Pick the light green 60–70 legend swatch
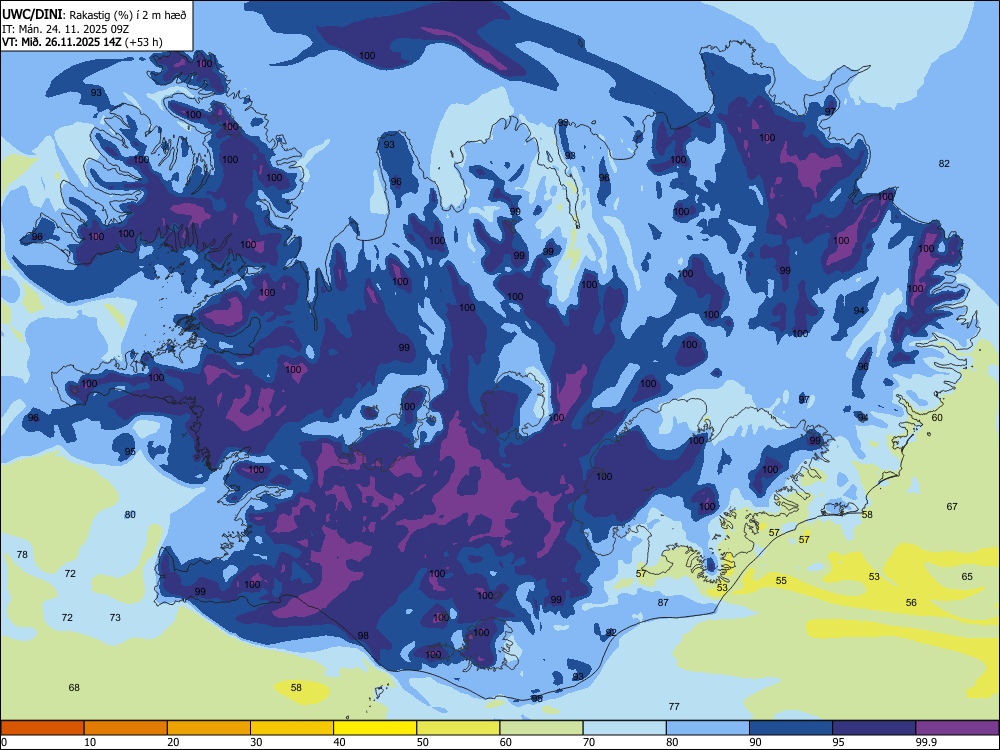 [541, 728]
